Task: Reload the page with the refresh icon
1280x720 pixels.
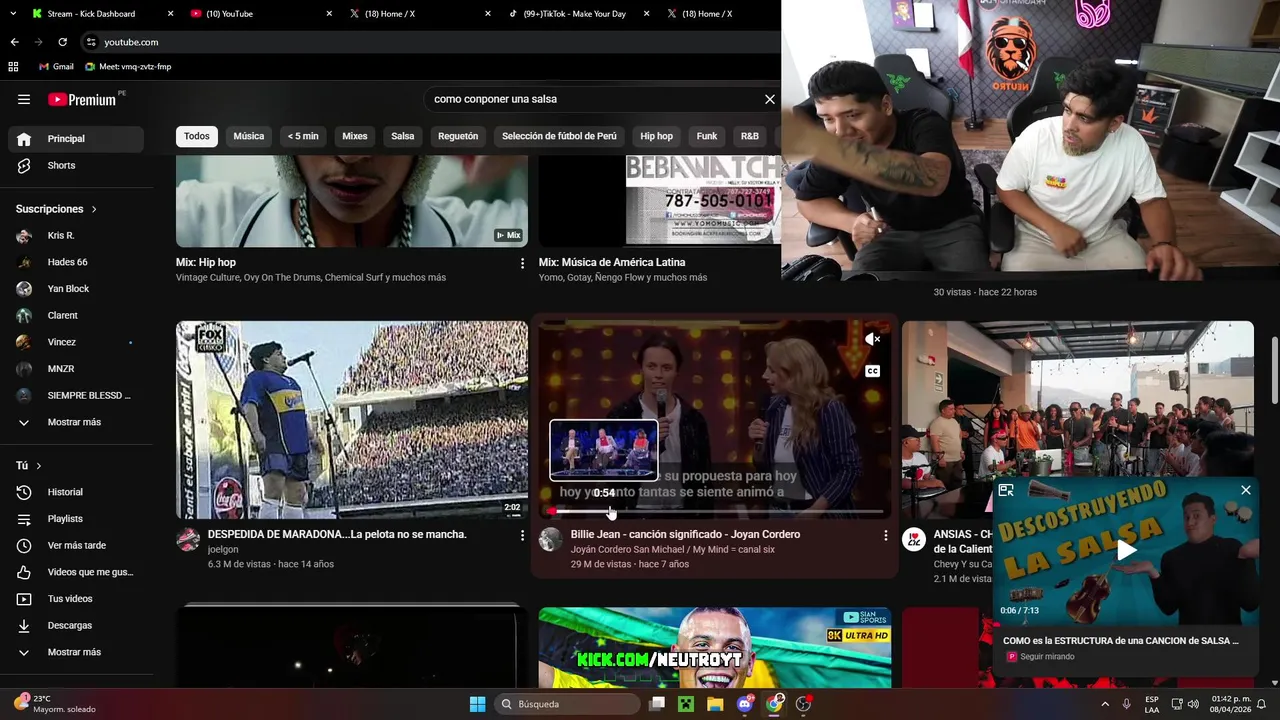Action: click(62, 42)
